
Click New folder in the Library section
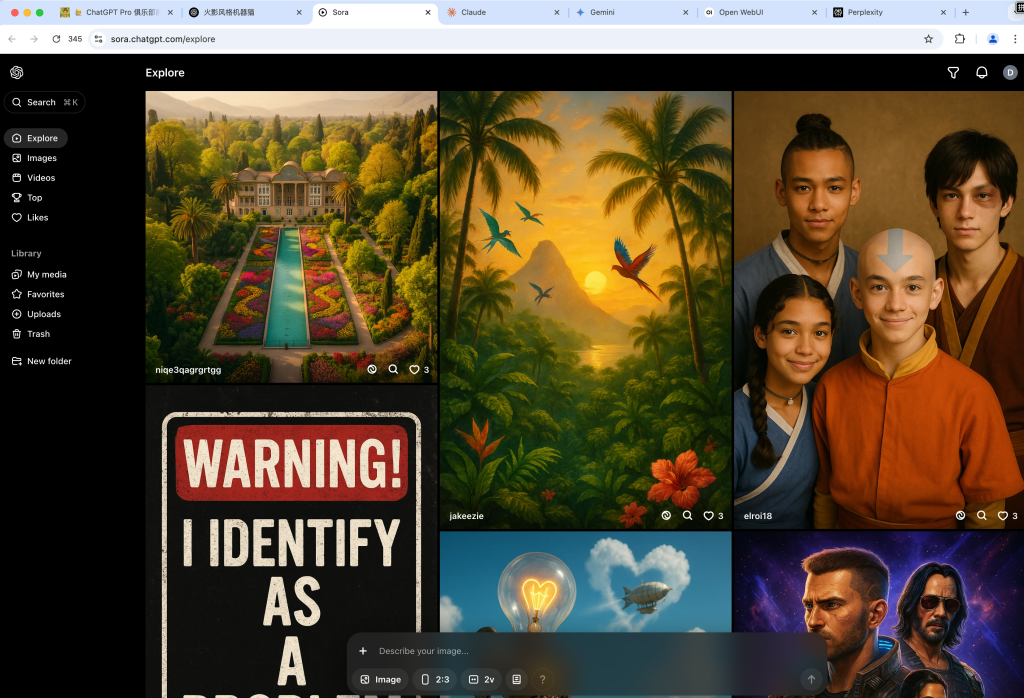pyautogui.click(x=48, y=361)
